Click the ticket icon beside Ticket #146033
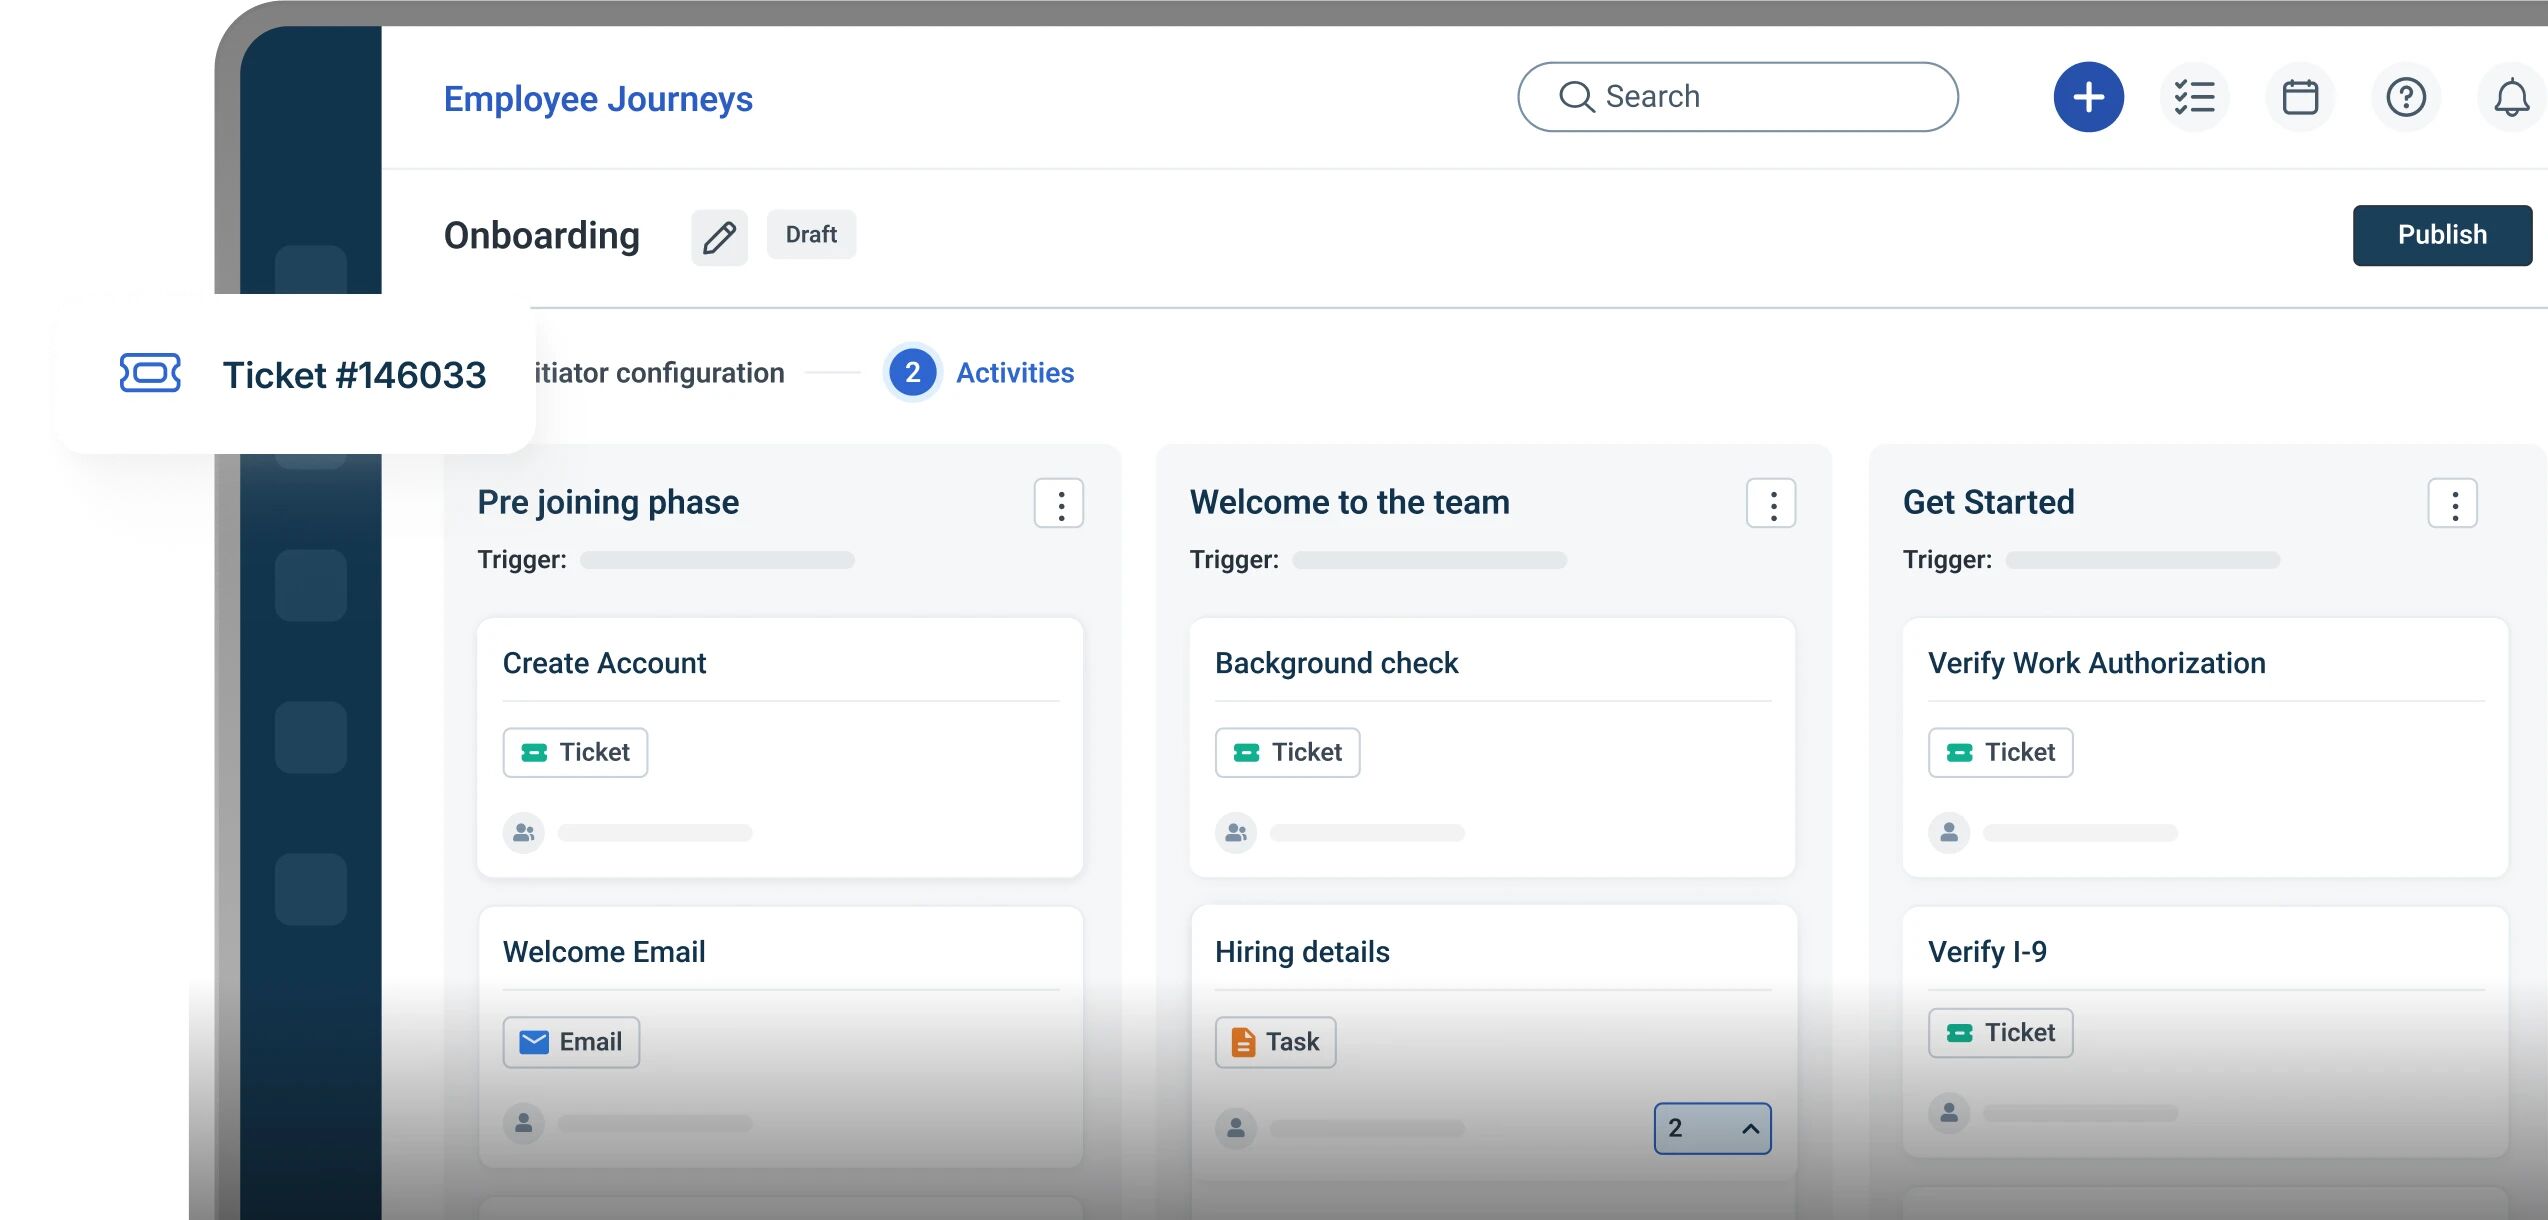The image size is (2548, 1220). click(x=150, y=373)
